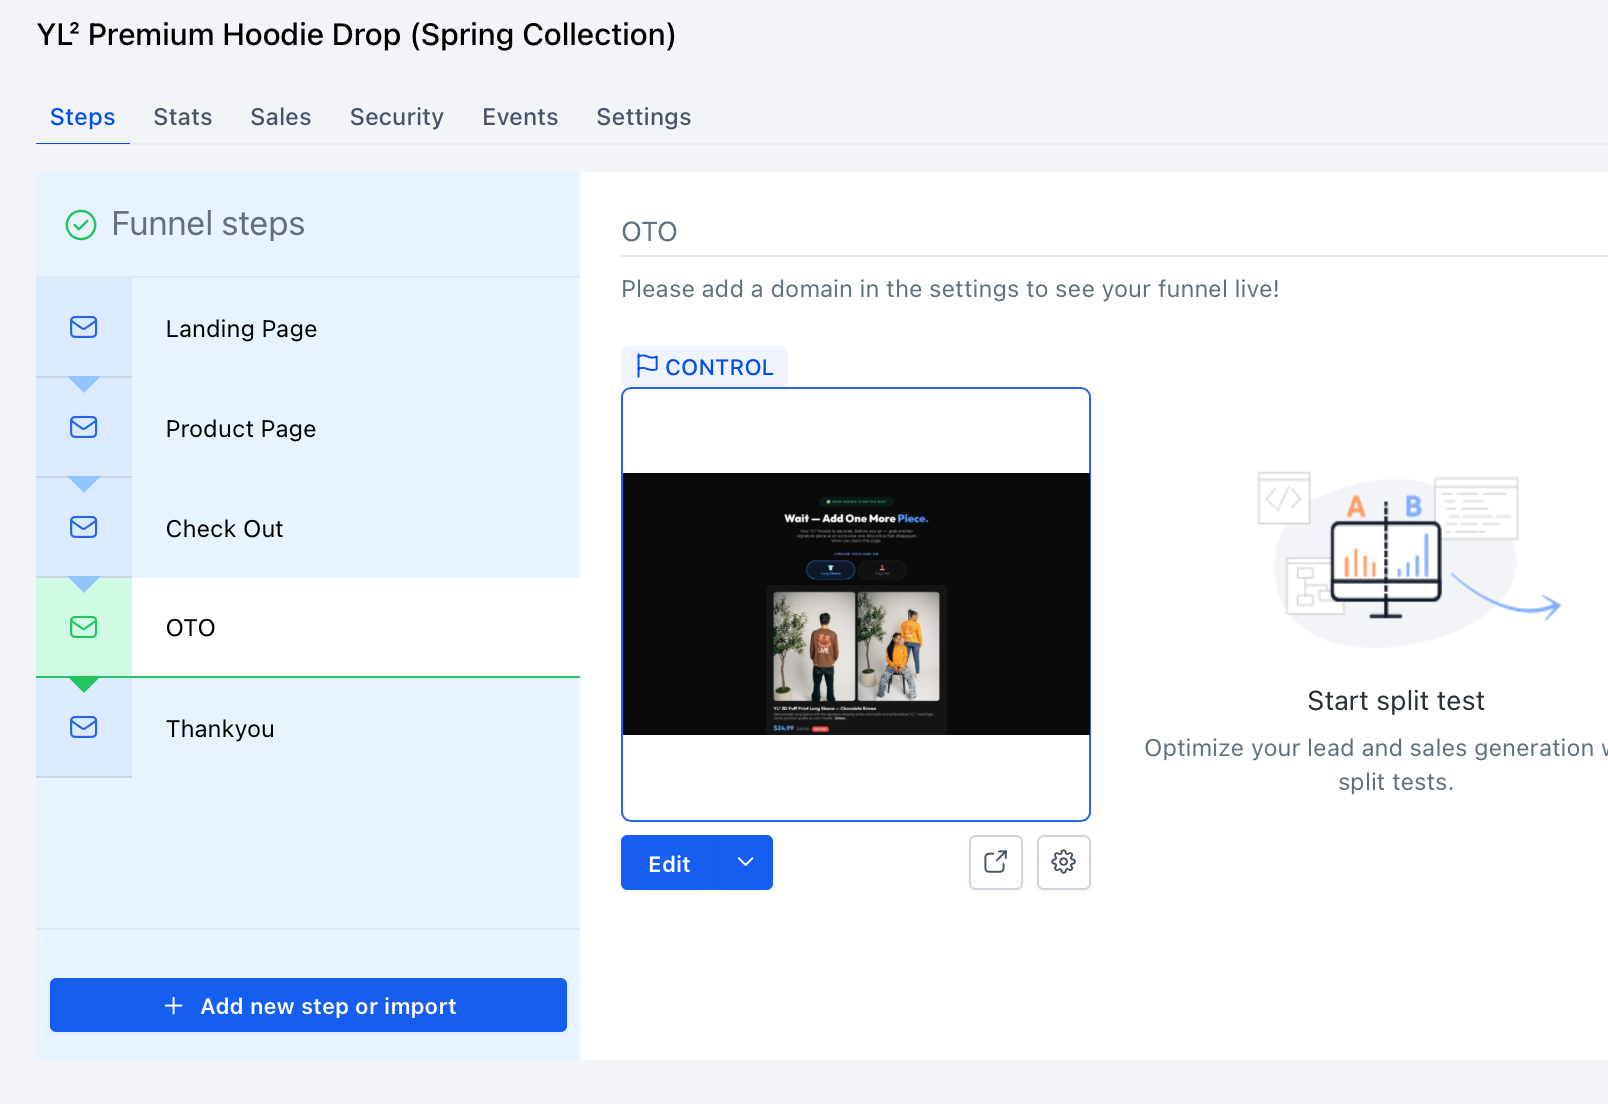The height and width of the screenshot is (1104, 1608).
Task: Click the Funnel steps green check icon
Action: pos(81,225)
